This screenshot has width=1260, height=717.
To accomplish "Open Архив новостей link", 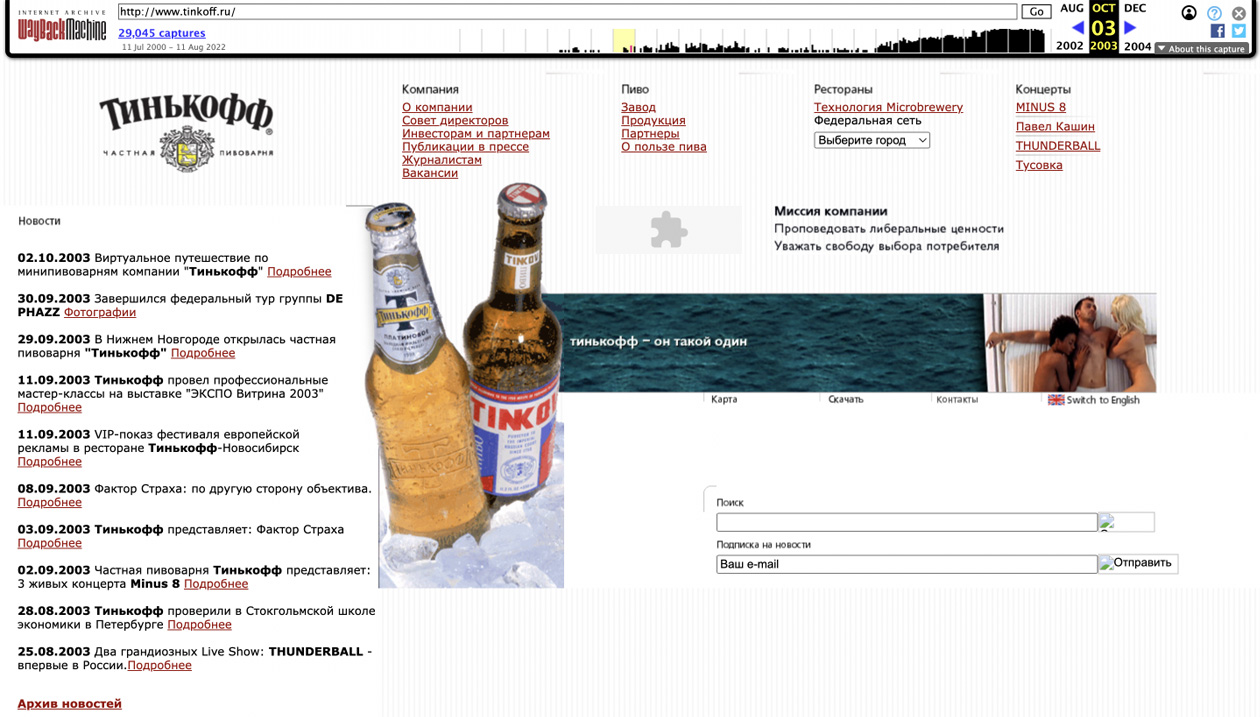I will point(69,703).
